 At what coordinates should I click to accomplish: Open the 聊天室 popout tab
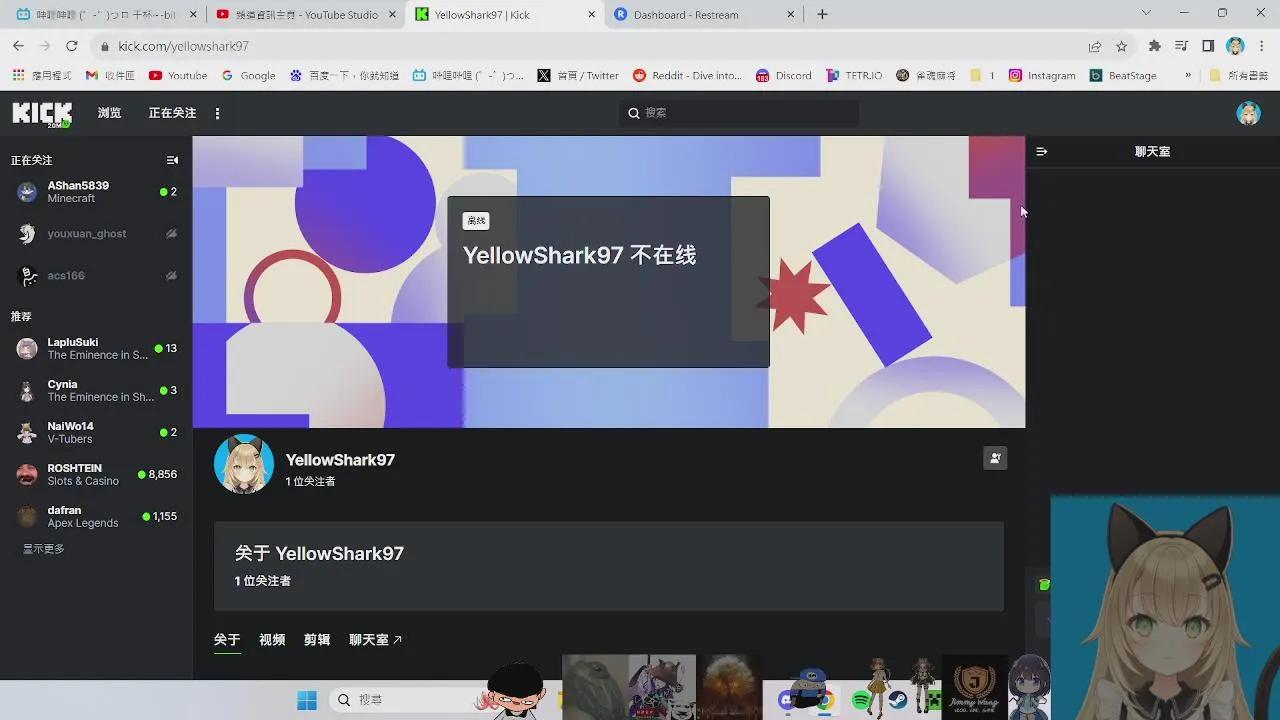coord(375,640)
